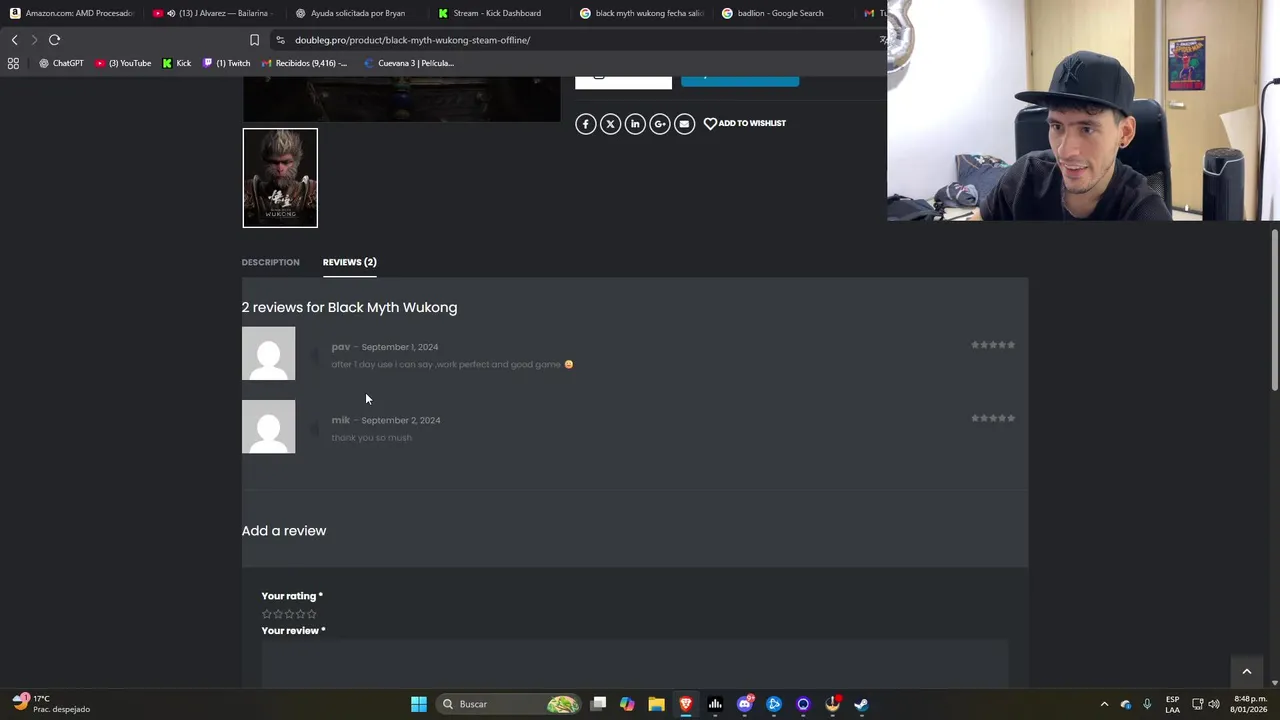Click the scroll-to-top arrow button
The width and height of the screenshot is (1280, 720).
tap(1246, 671)
